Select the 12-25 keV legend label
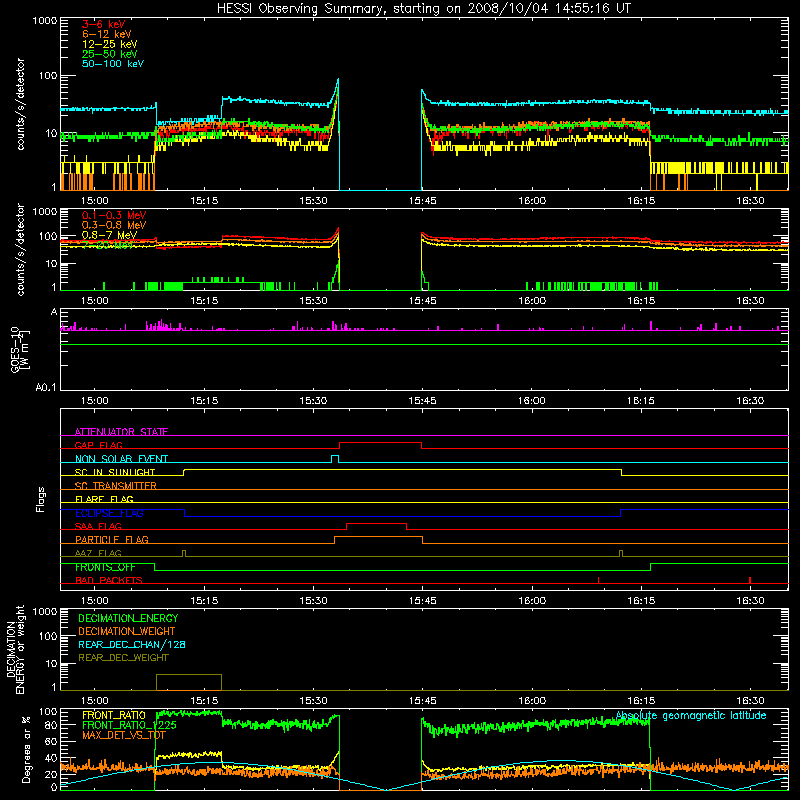800x800 pixels. pos(110,44)
